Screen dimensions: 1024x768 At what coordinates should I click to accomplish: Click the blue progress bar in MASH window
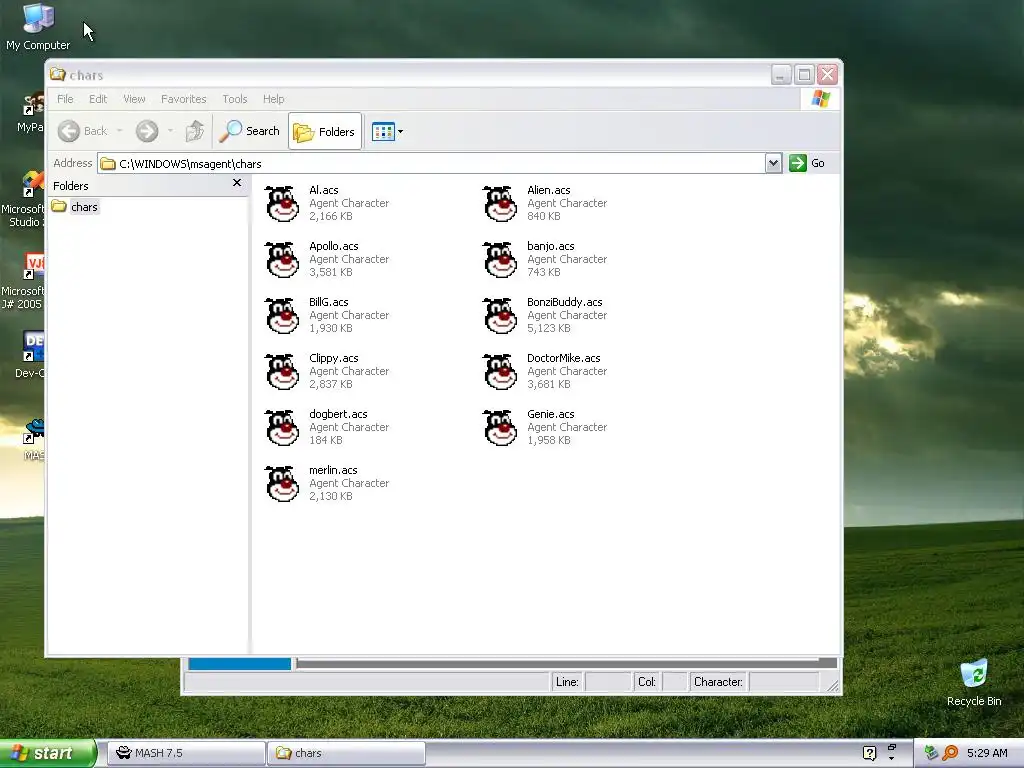click(x=240, y=664)
